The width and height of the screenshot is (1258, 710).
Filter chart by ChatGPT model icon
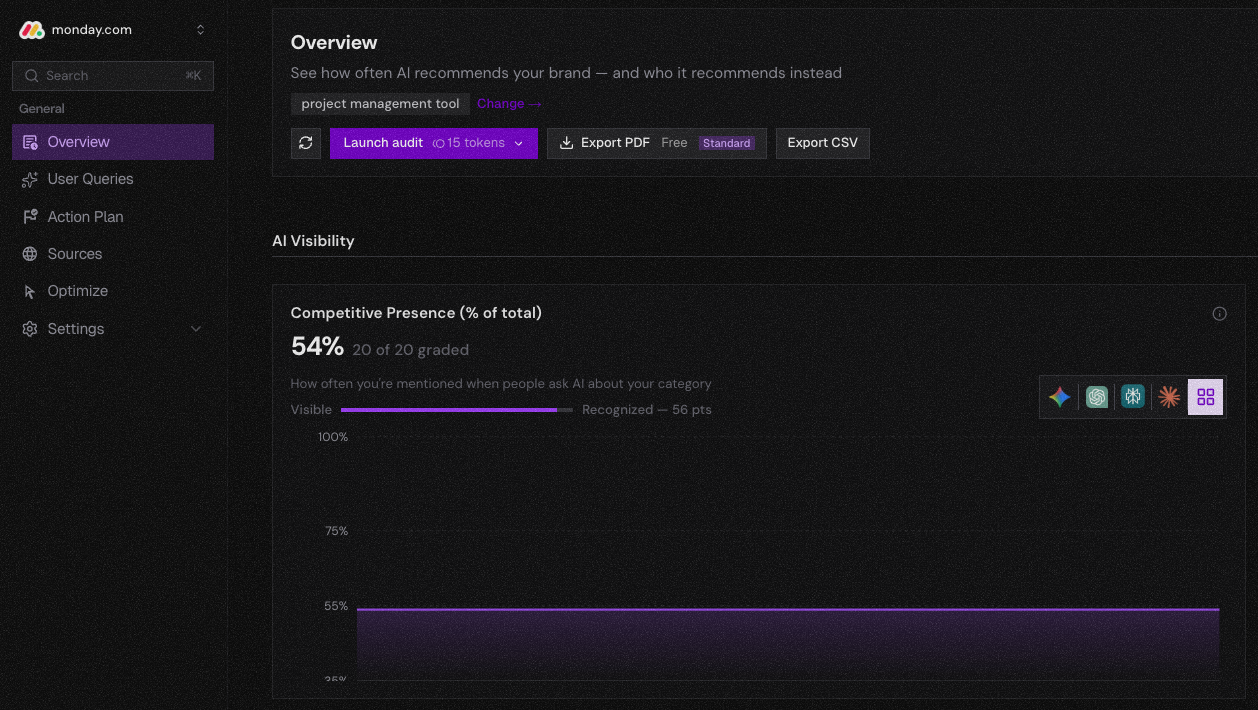(1097, 397)
